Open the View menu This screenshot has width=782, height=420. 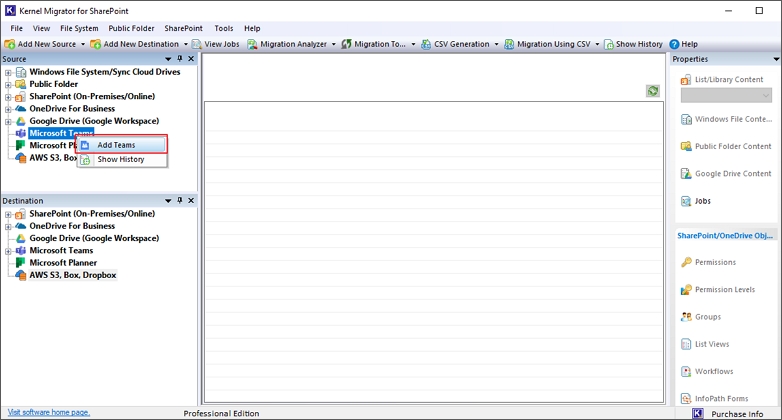[41, 28]
